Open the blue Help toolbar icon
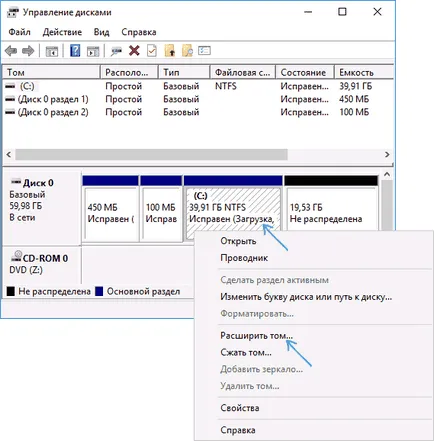The image size is (434, 441). coord(75,51)
